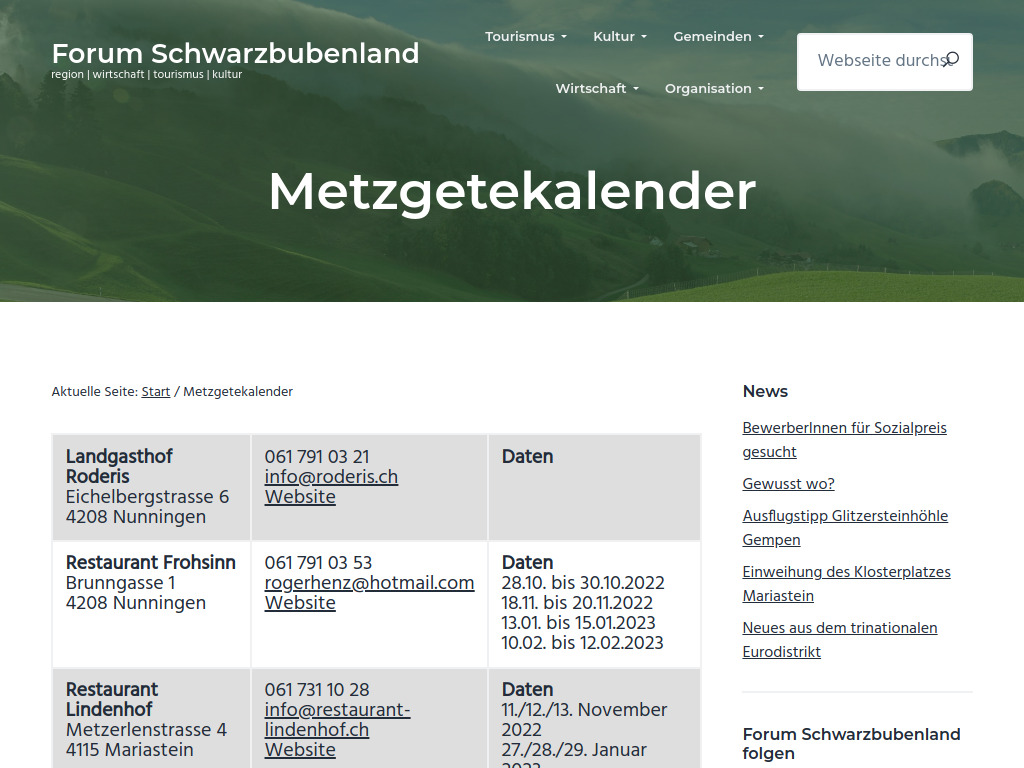Expand the Gemeinden navigation menu
The width and height of the screenshot is (1024, 768).
click(x=717, y=36)
